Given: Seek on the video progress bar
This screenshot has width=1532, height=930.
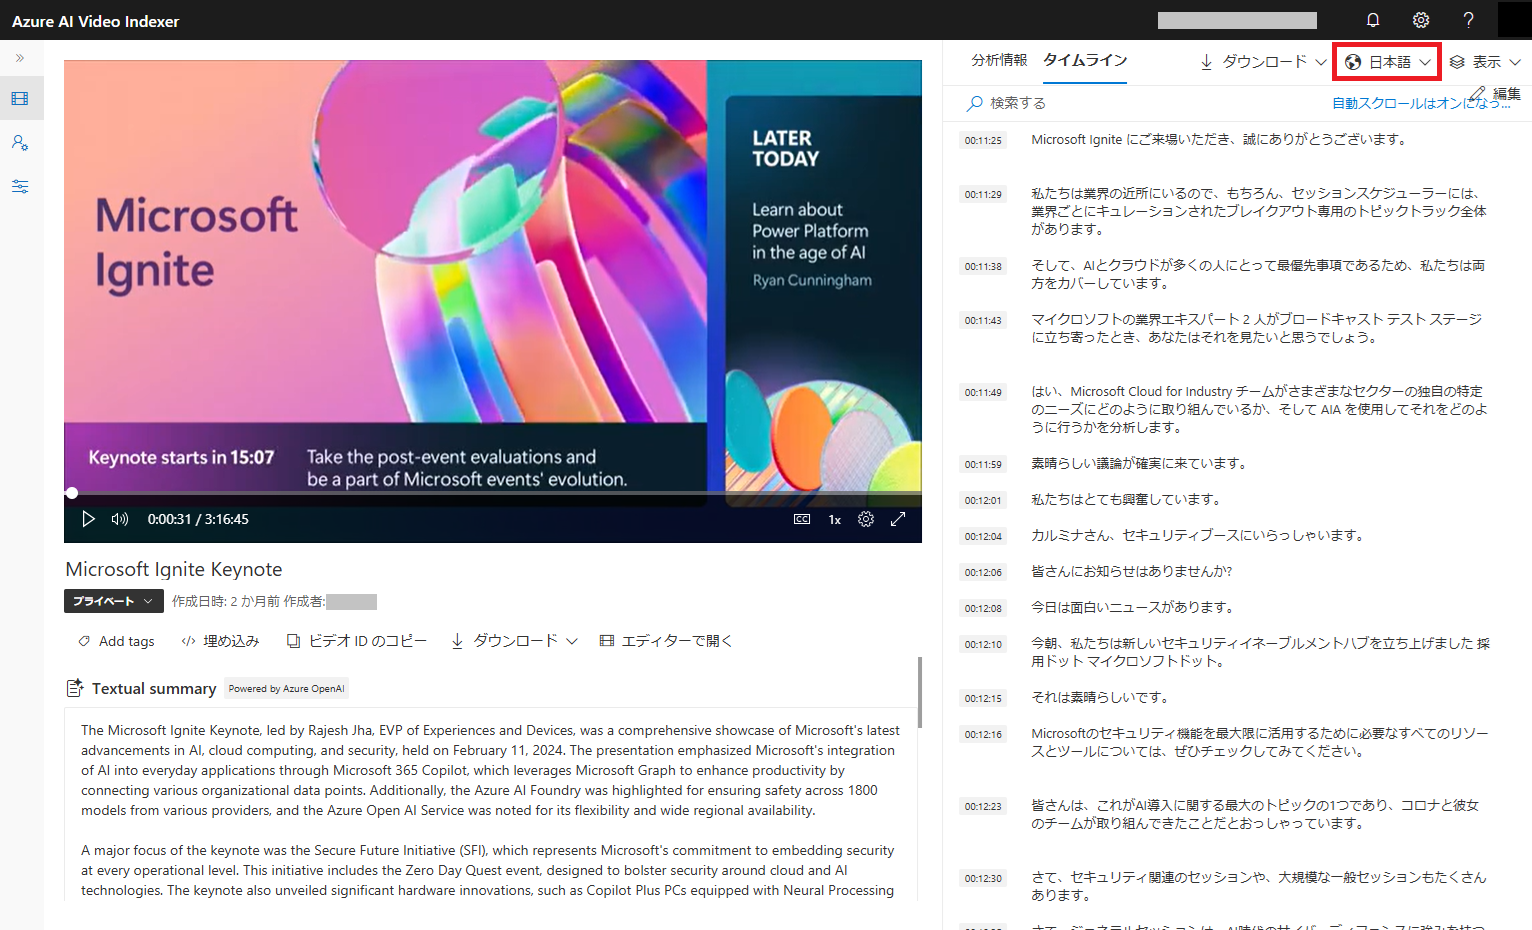Looking at the screenshot, I should point(493,493).
